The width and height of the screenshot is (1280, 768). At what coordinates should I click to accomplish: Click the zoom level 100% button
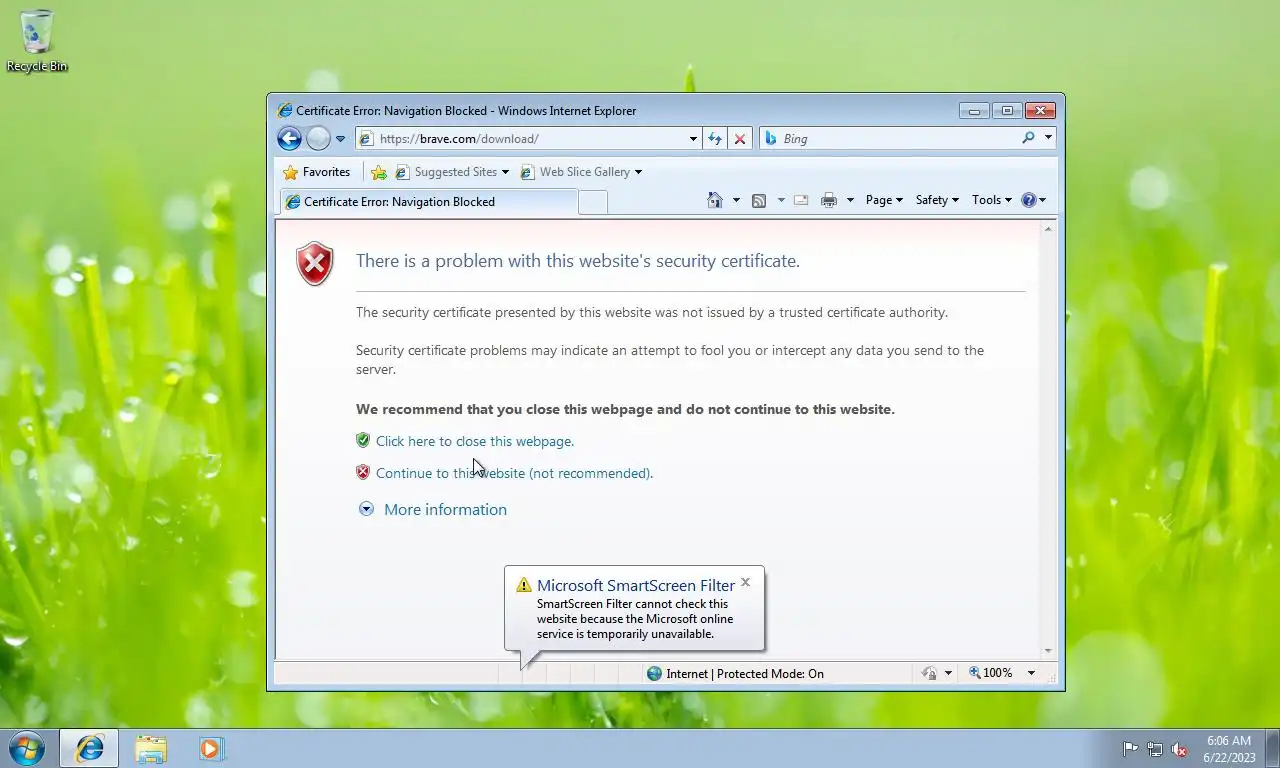point(990,673)
